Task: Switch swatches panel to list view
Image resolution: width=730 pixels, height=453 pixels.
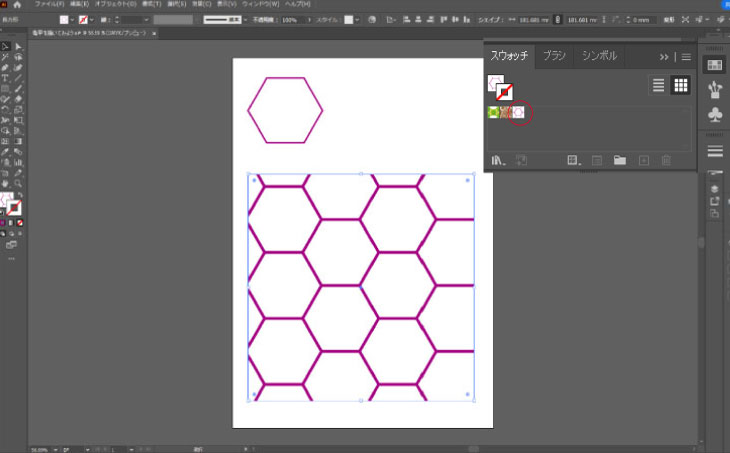Action: pyautogui.click(x=658, y=85)
